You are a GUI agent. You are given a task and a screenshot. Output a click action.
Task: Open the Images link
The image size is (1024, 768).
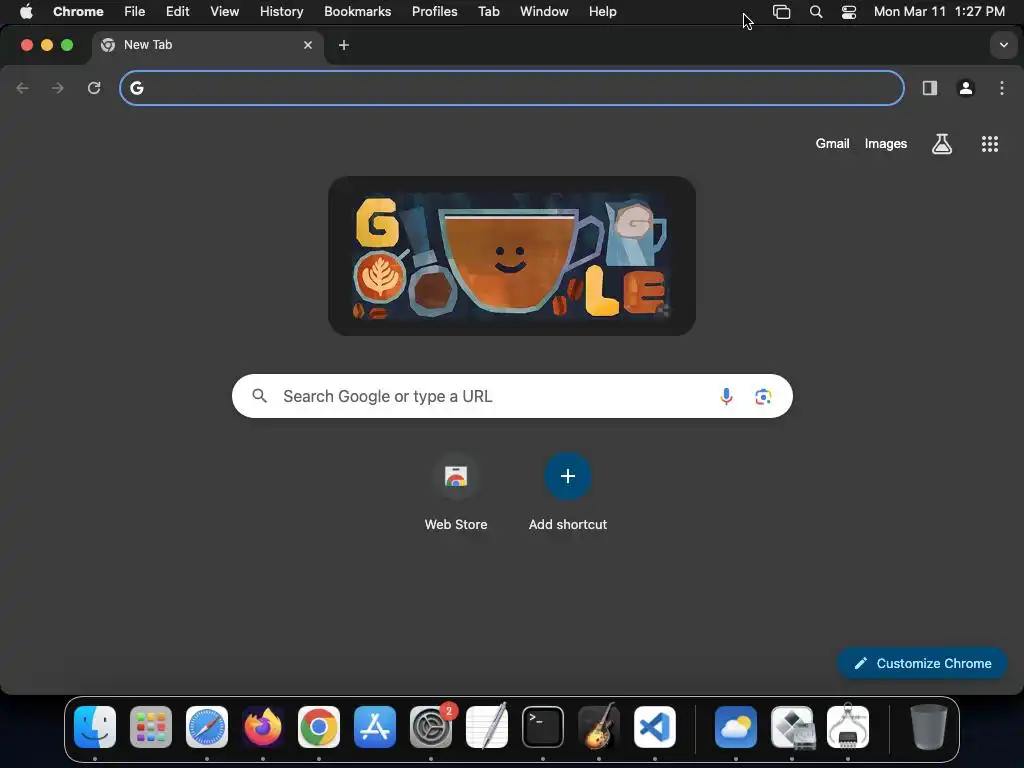pos(886,144)
